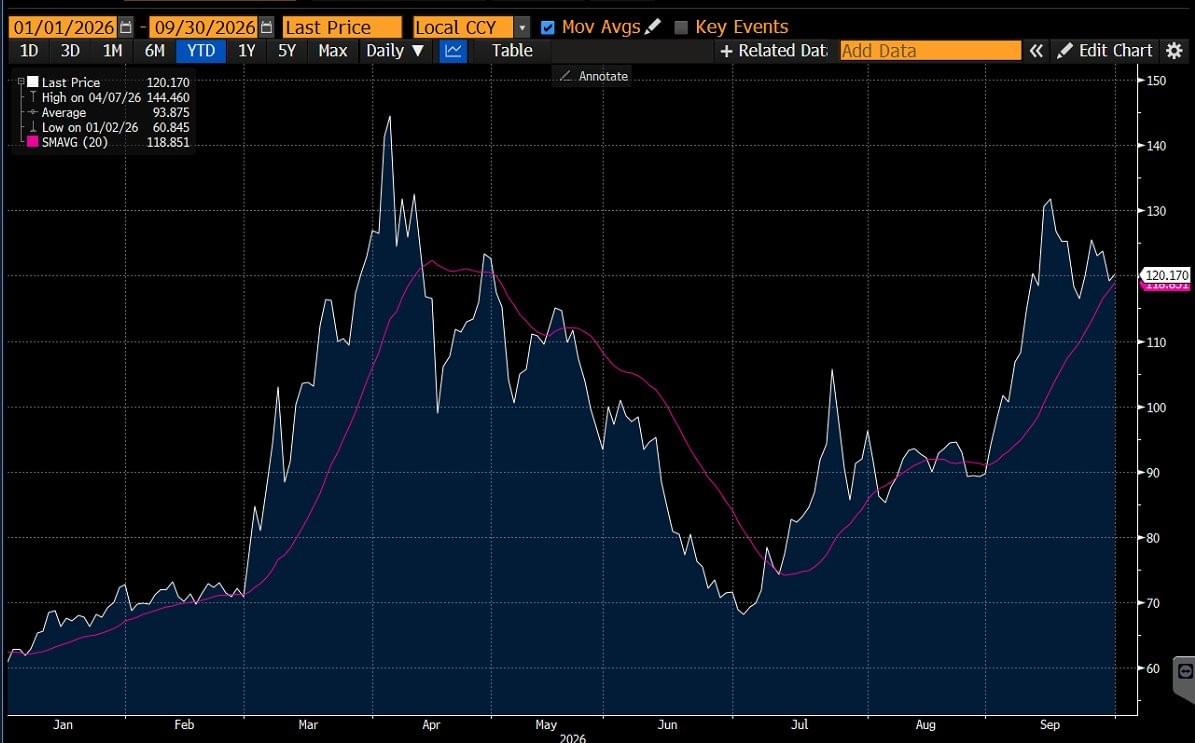Open the end date calendar picker icon
Screen dimensions: 1195x743
tap(266, 27)
